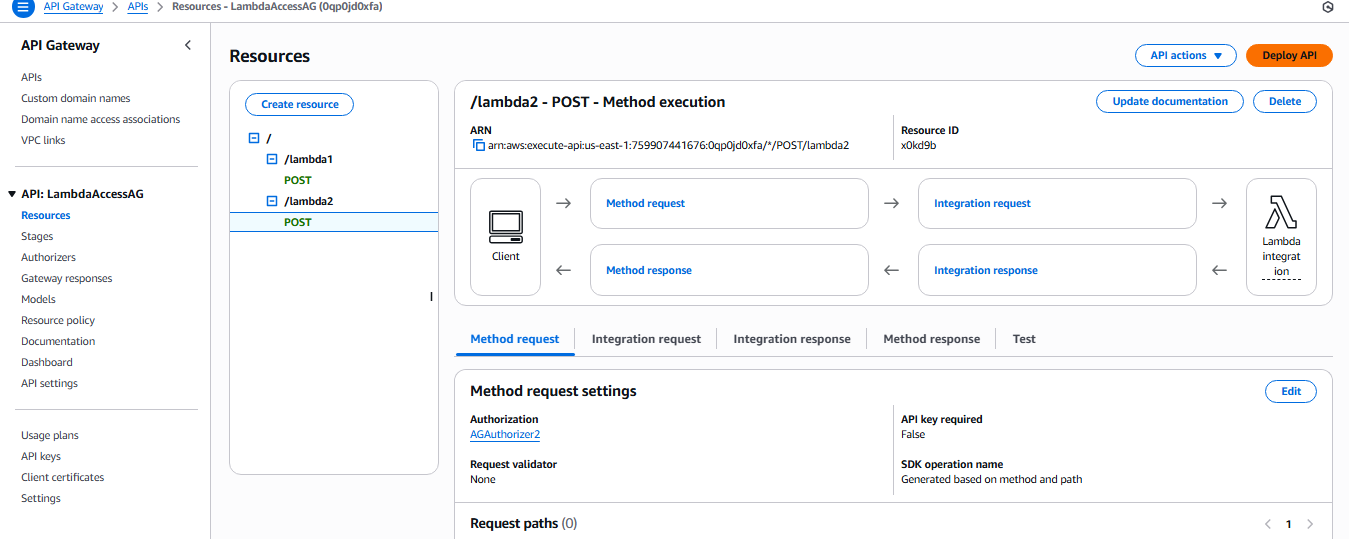The width and height of the screenshot is (1349, 539).
Task: Click the Create resource button
Action: click(x=300, y=104)
